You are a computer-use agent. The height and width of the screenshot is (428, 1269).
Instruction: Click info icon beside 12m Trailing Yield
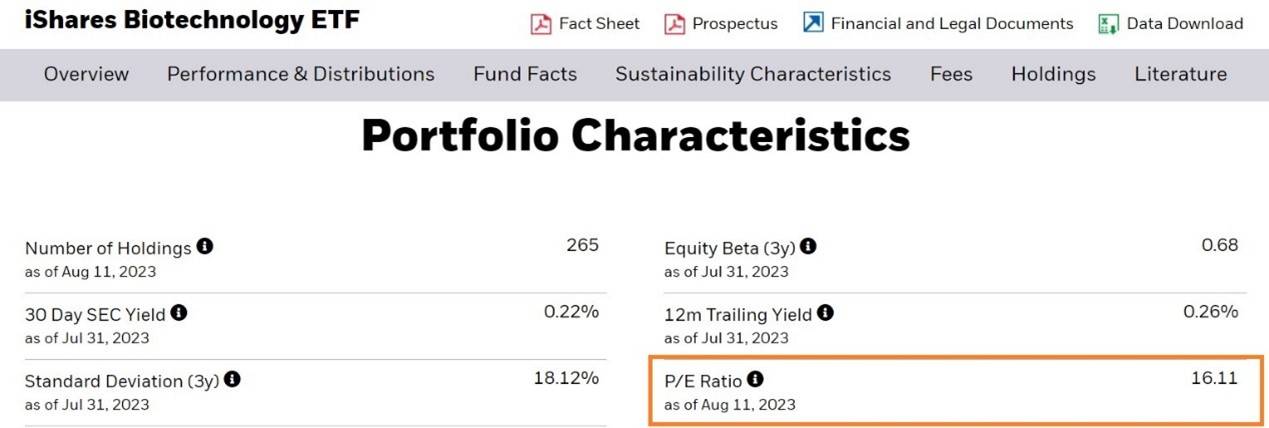click(825, 313)
